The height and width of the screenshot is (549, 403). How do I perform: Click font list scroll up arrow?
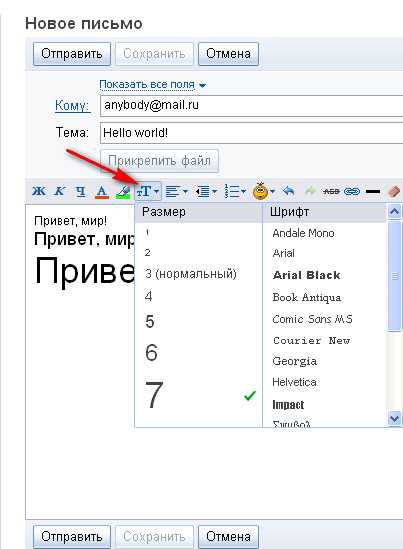(x=394, y=211)
